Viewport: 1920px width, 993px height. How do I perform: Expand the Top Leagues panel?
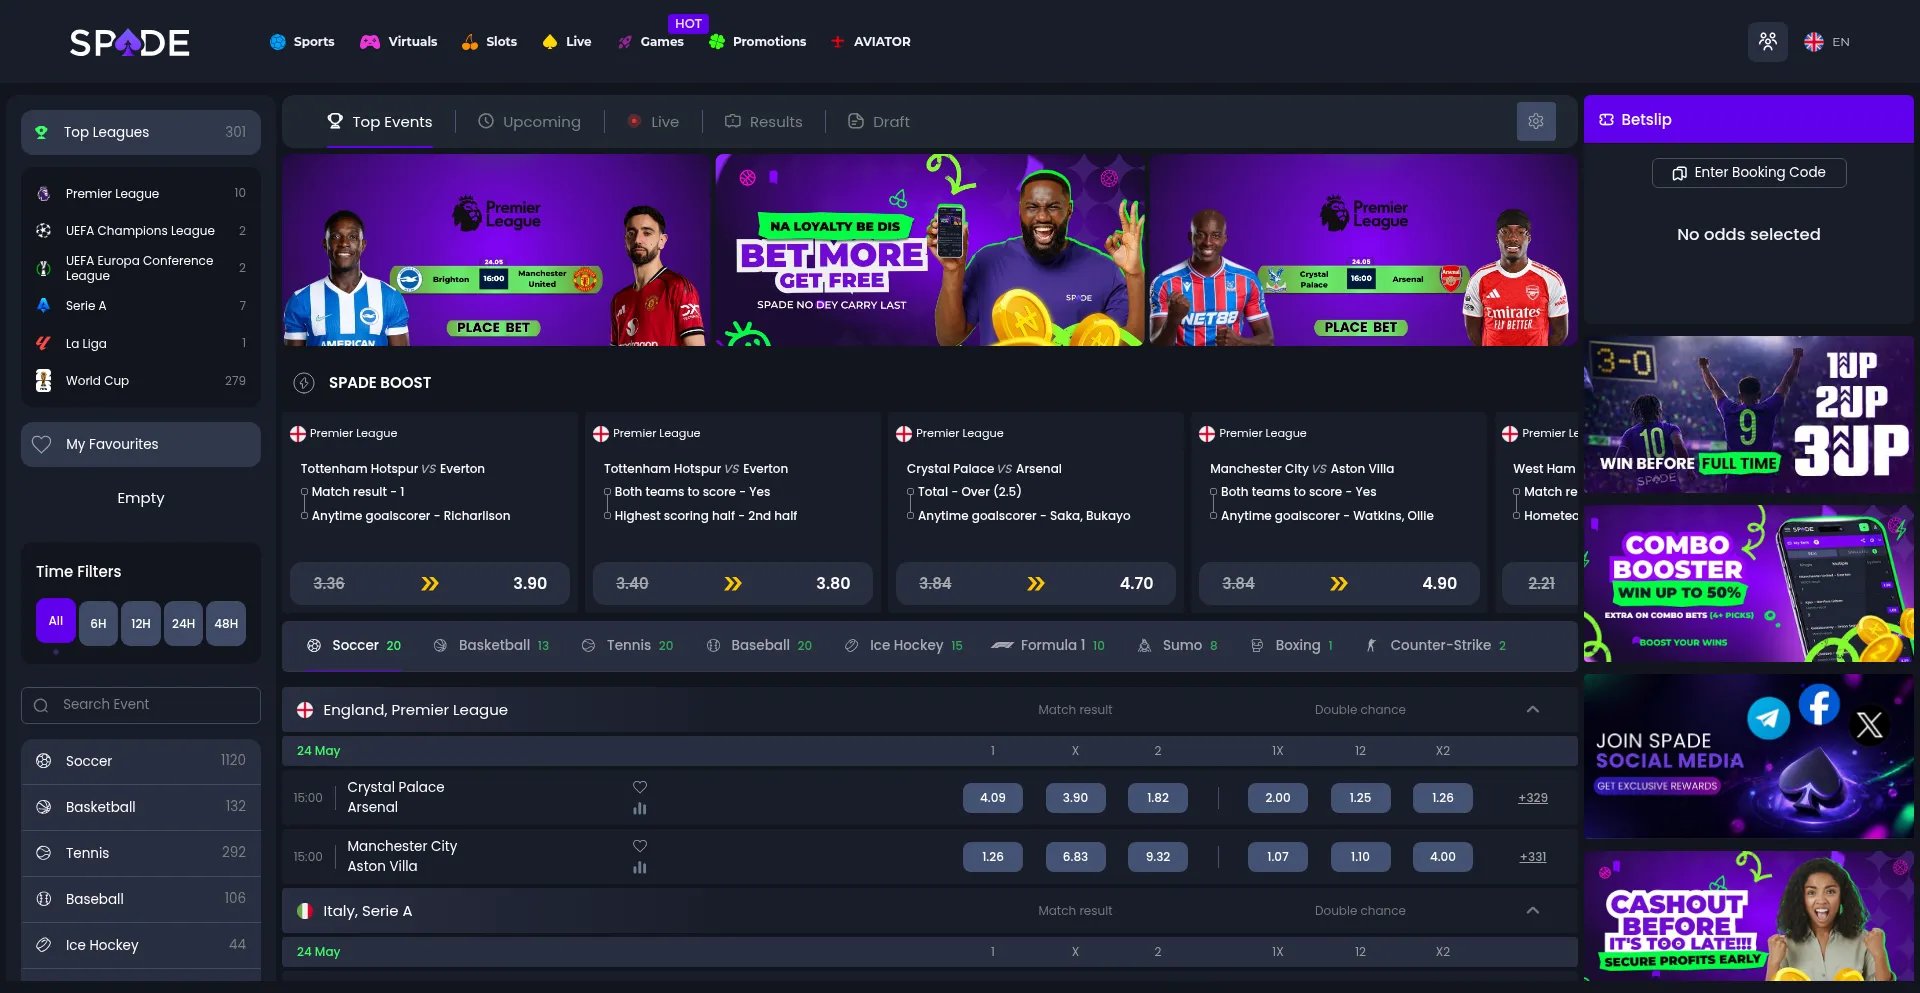(x=141, y=132)
